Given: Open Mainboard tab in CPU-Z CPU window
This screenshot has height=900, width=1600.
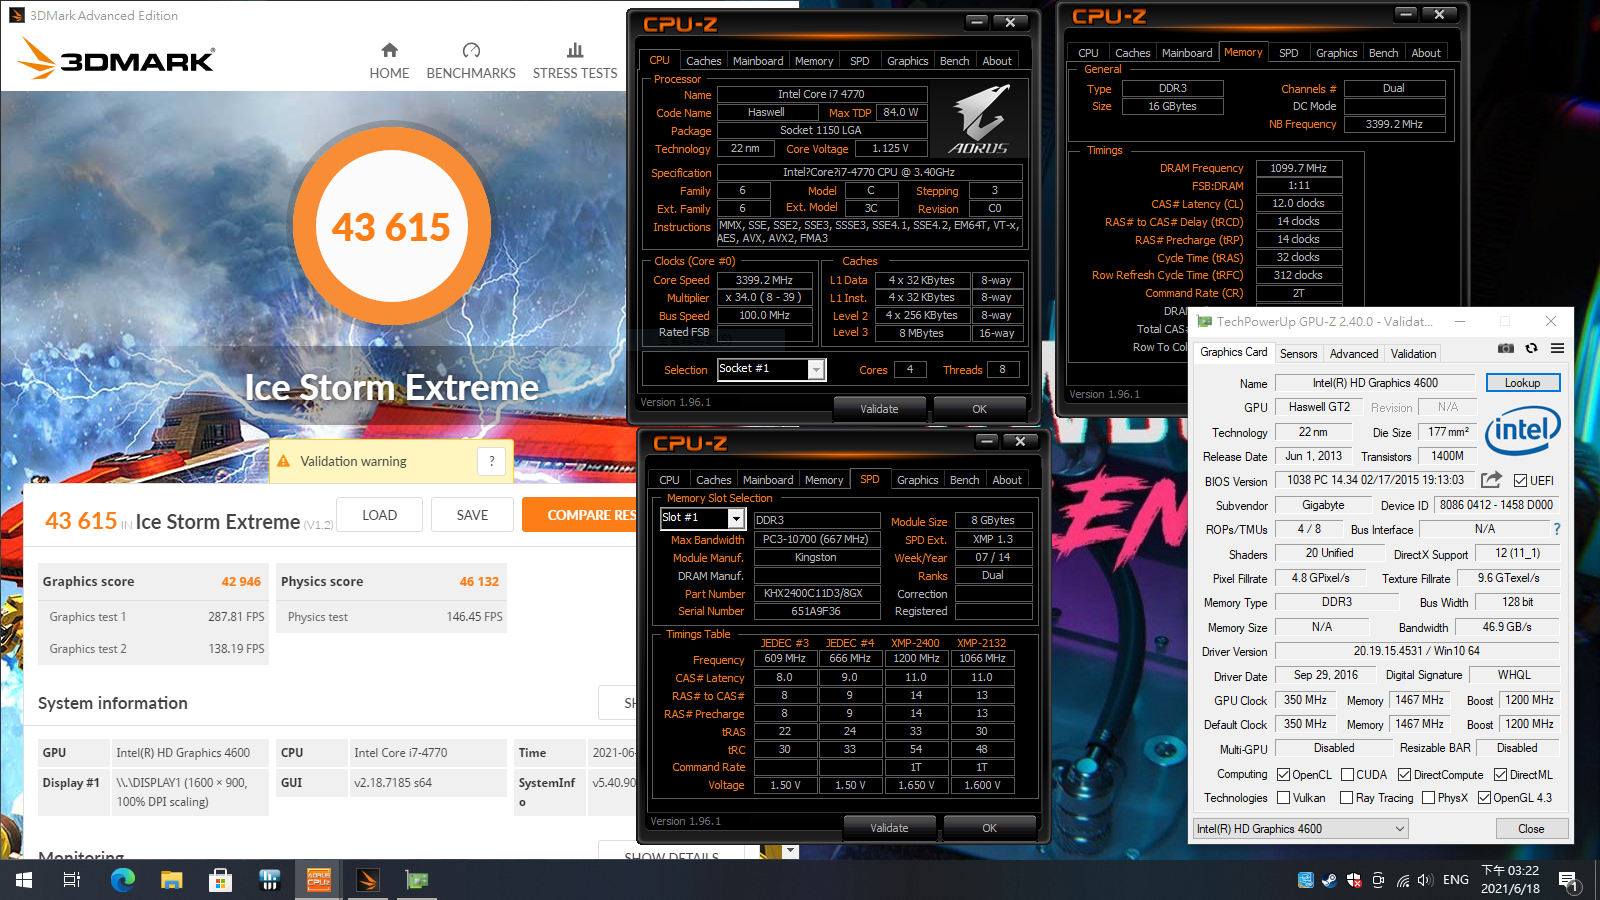Looking at the screenshot, I should click(758, 61).
